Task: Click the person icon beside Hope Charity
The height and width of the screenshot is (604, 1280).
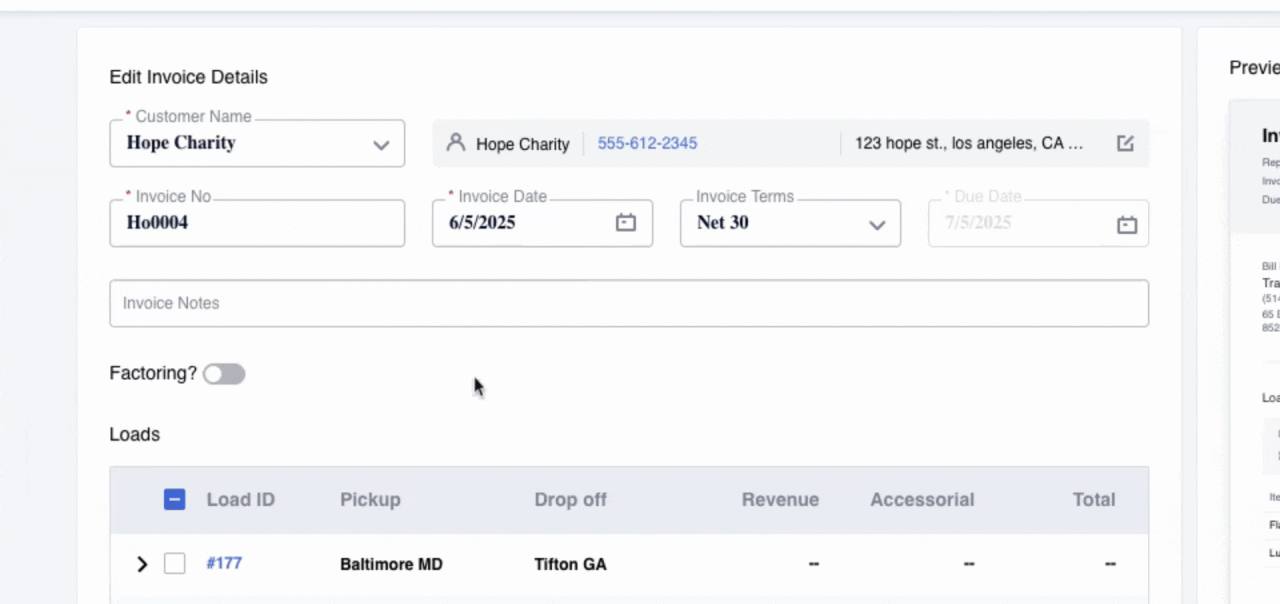Action: 456,143
